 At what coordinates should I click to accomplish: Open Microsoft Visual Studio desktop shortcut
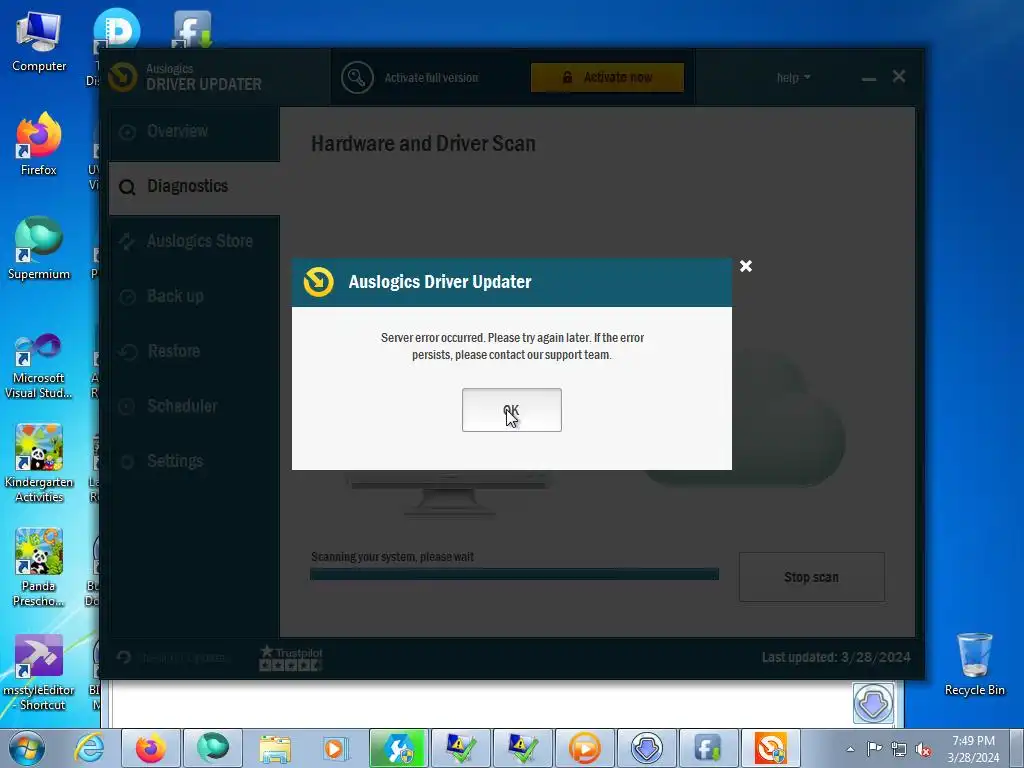(39, 366)
